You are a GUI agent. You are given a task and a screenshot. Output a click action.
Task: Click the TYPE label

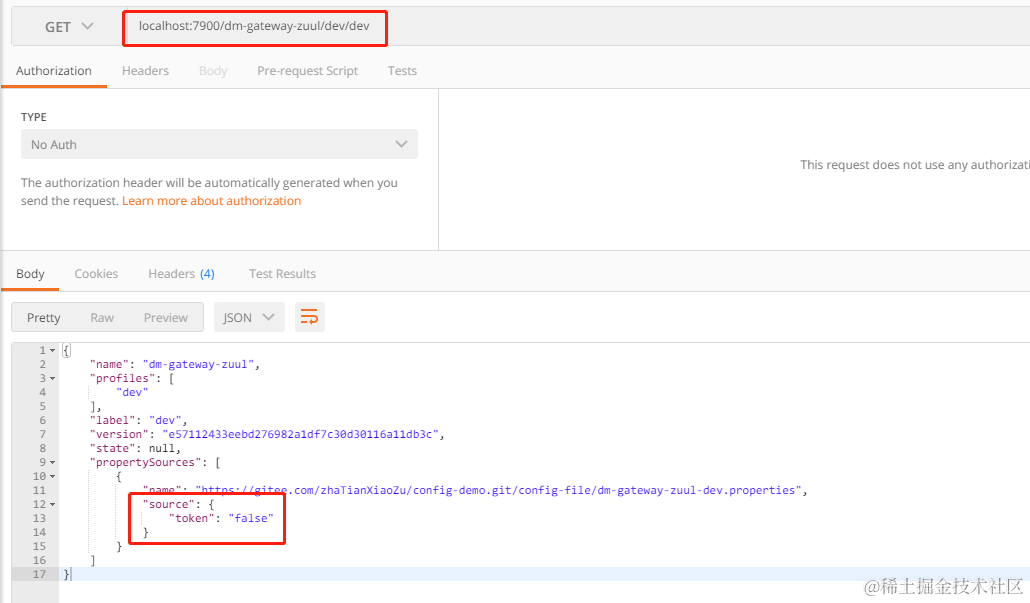34,117
